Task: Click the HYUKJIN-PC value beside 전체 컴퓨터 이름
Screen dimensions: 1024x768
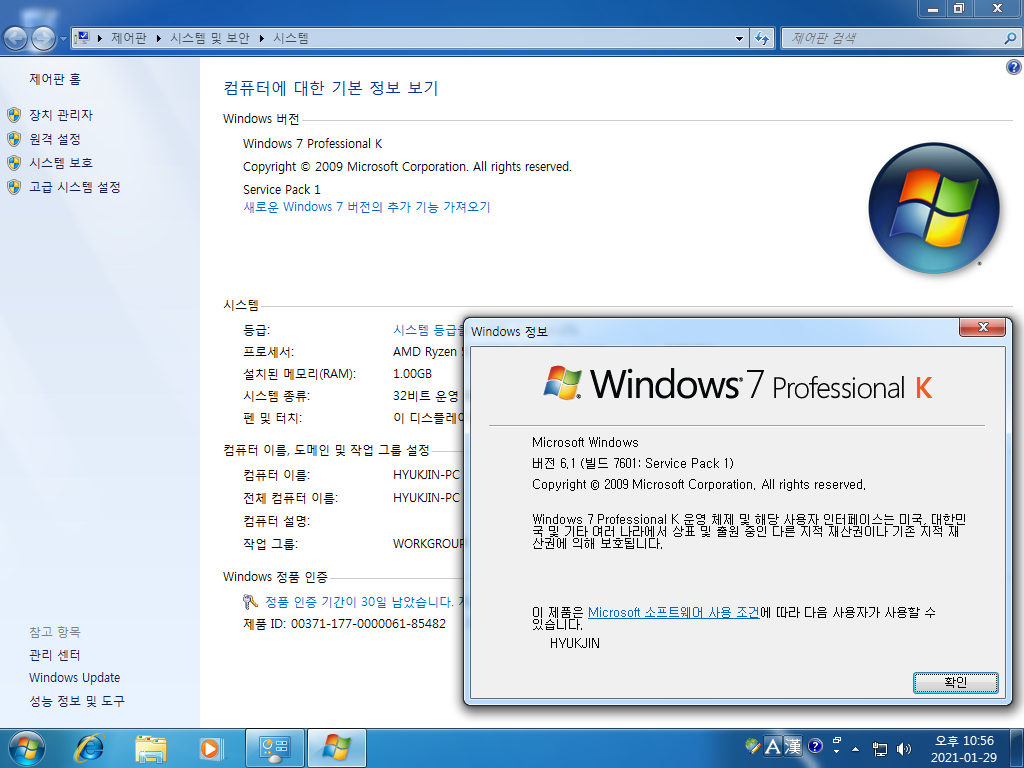Action: tap(427, 498)
